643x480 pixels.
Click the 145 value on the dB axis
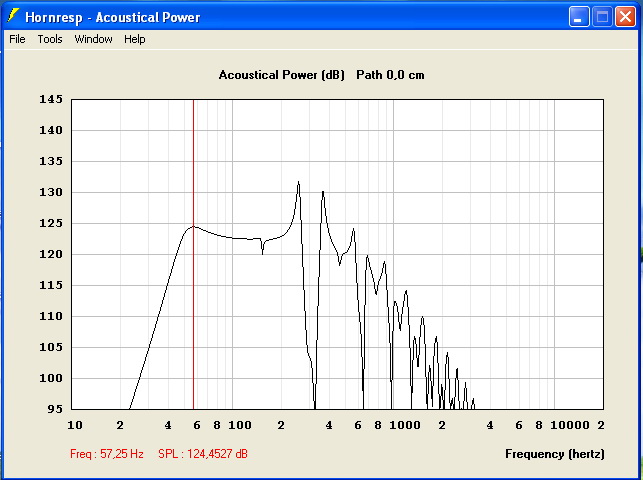tap(51, 99)
